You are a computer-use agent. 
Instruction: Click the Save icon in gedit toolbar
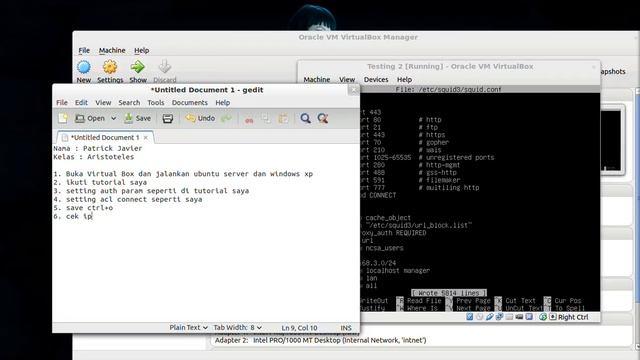click(129, 118)
